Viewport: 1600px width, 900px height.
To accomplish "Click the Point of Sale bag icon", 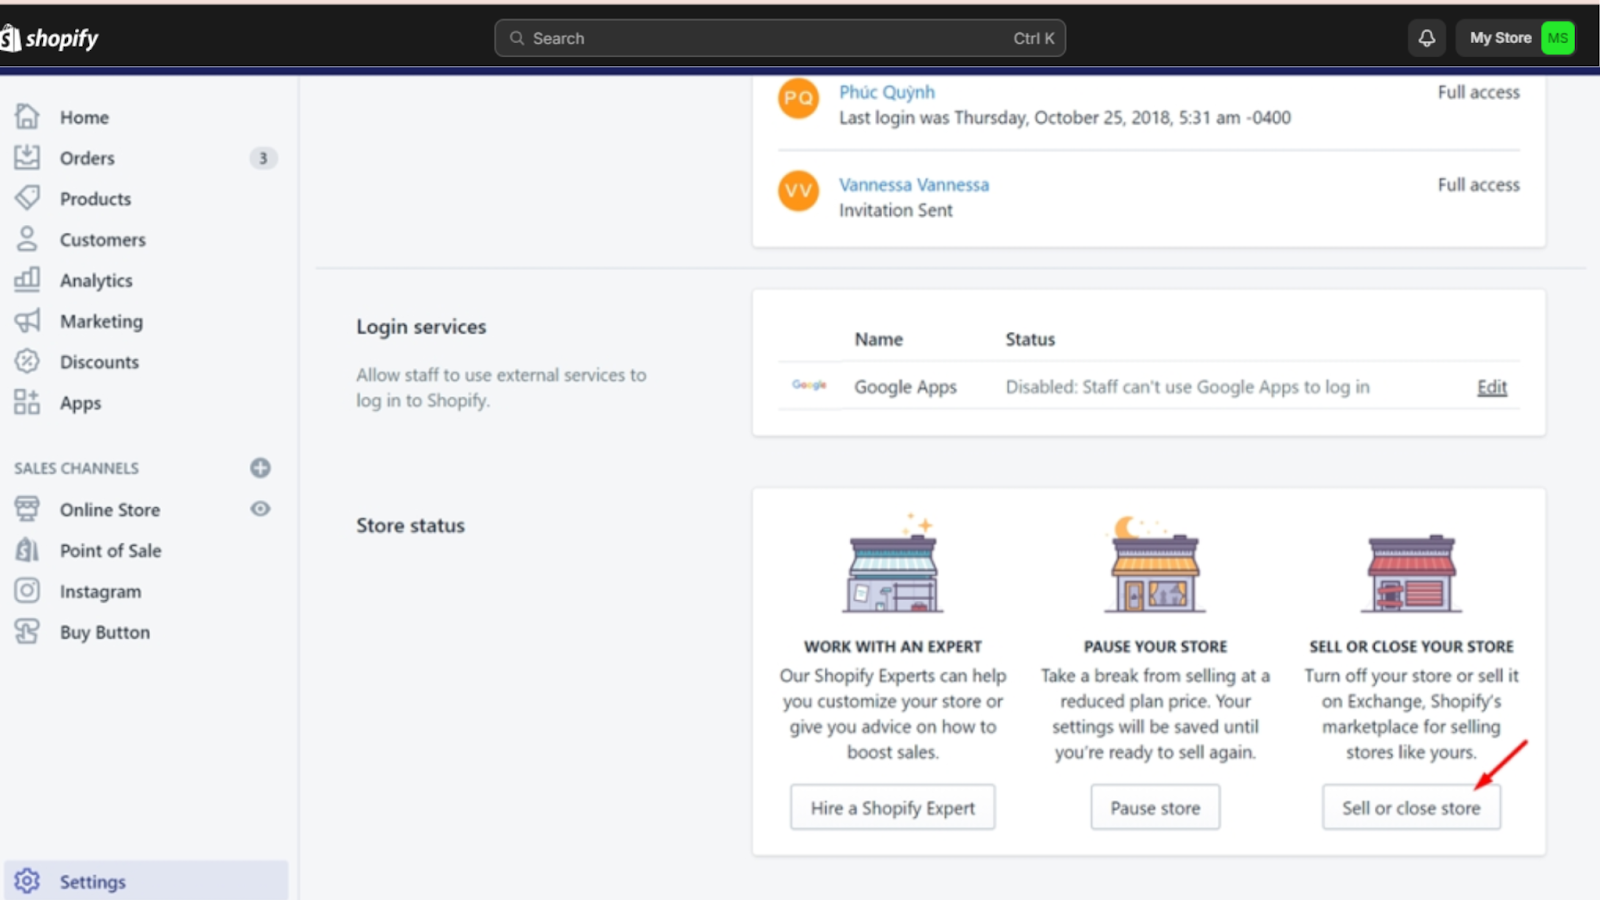I will coord(27,550).
